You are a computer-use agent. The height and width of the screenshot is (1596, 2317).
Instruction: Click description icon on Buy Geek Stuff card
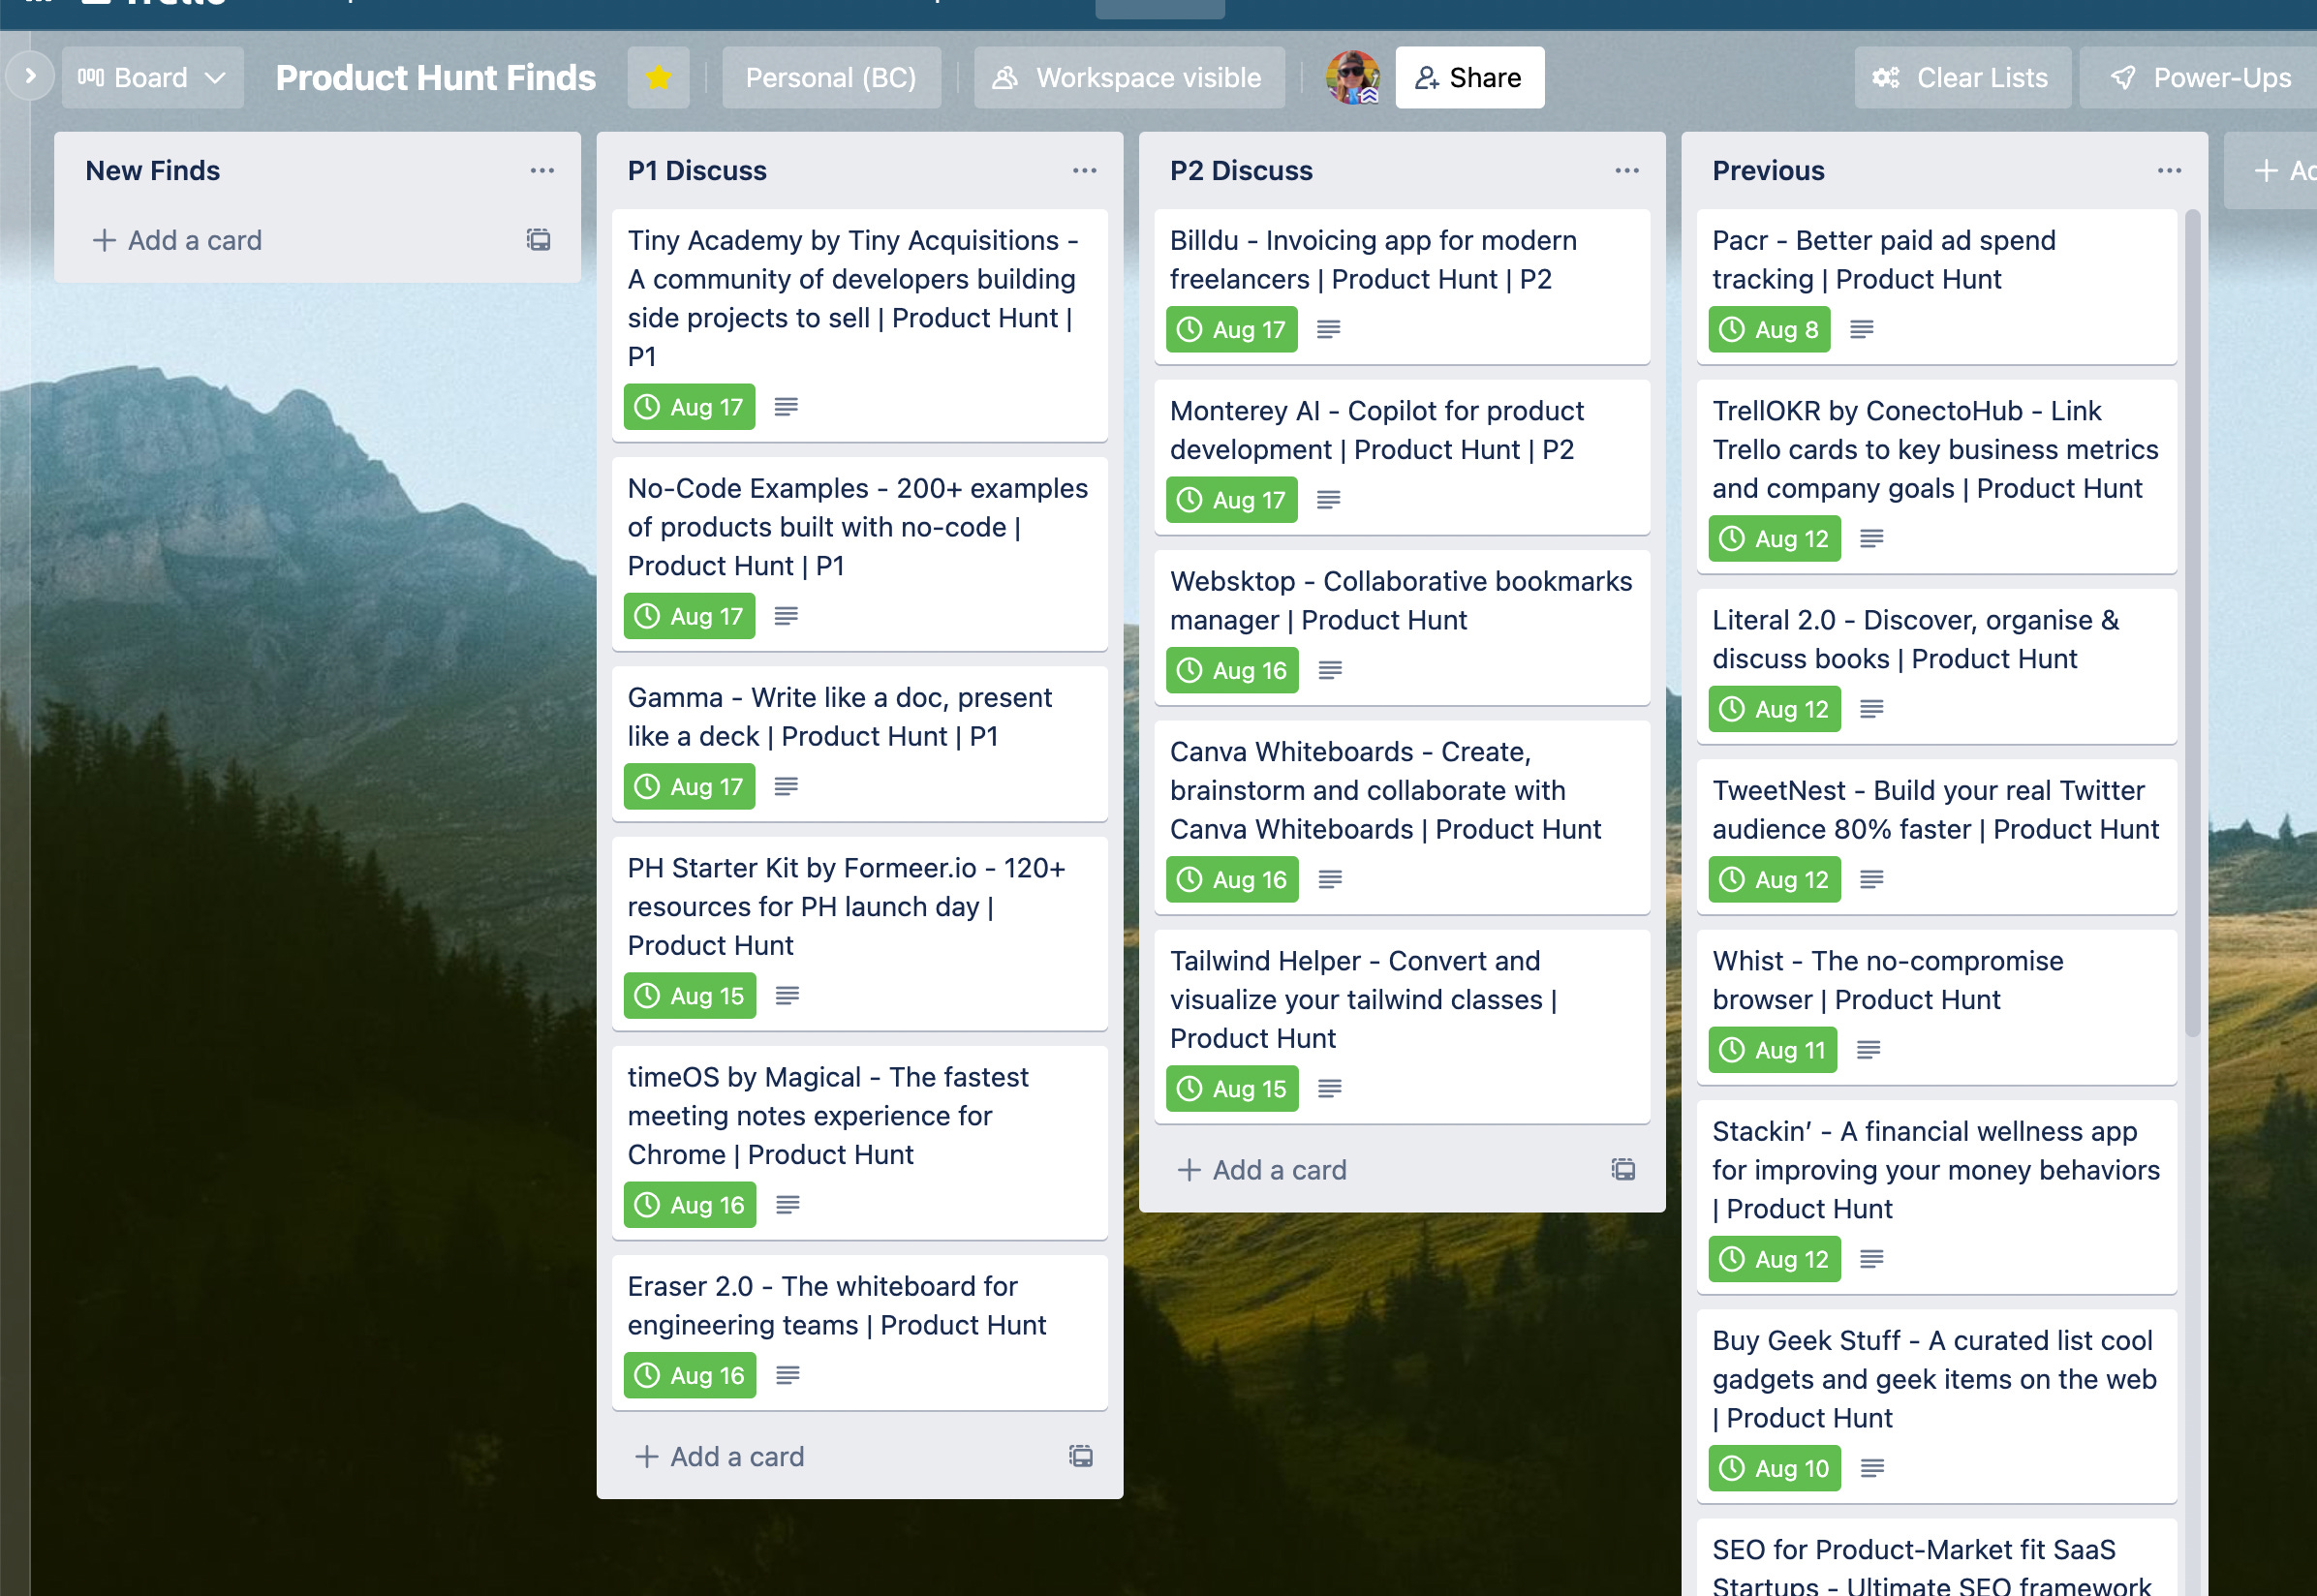click(x=1872, y=1468)
